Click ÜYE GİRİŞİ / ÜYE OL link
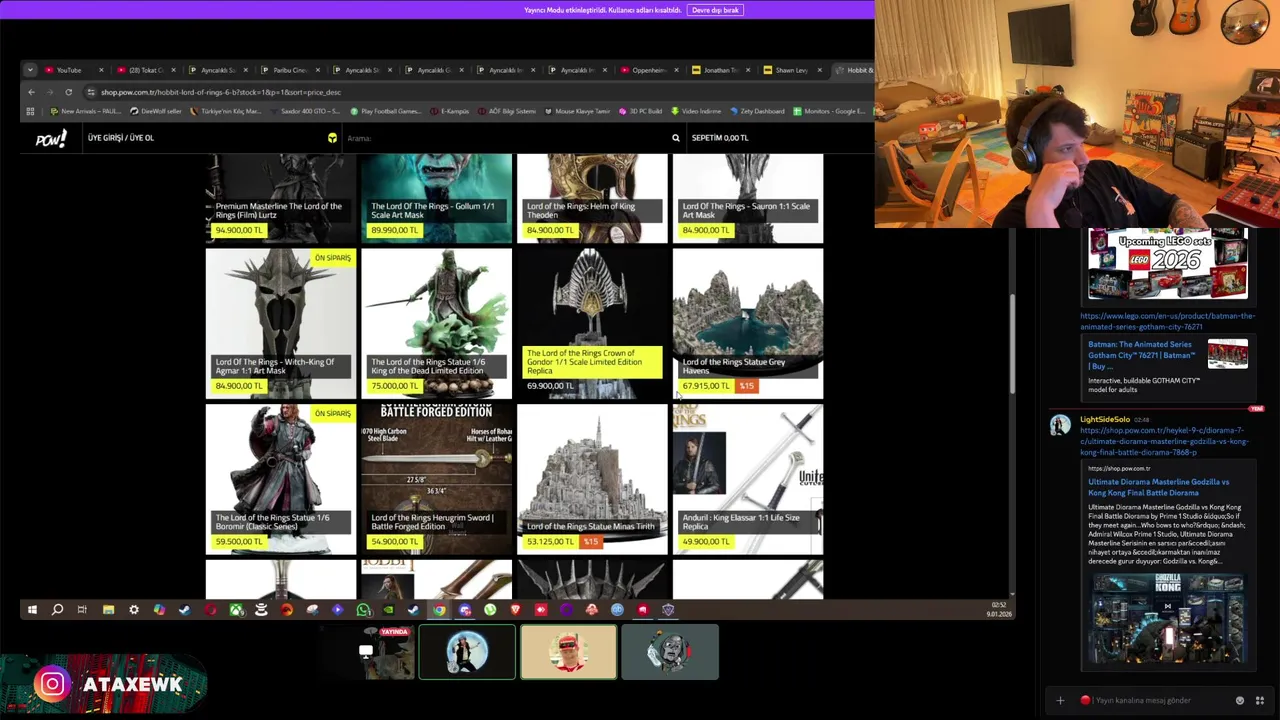Image resolution: width=1280 pixels, height=720 pixels. 120,138
